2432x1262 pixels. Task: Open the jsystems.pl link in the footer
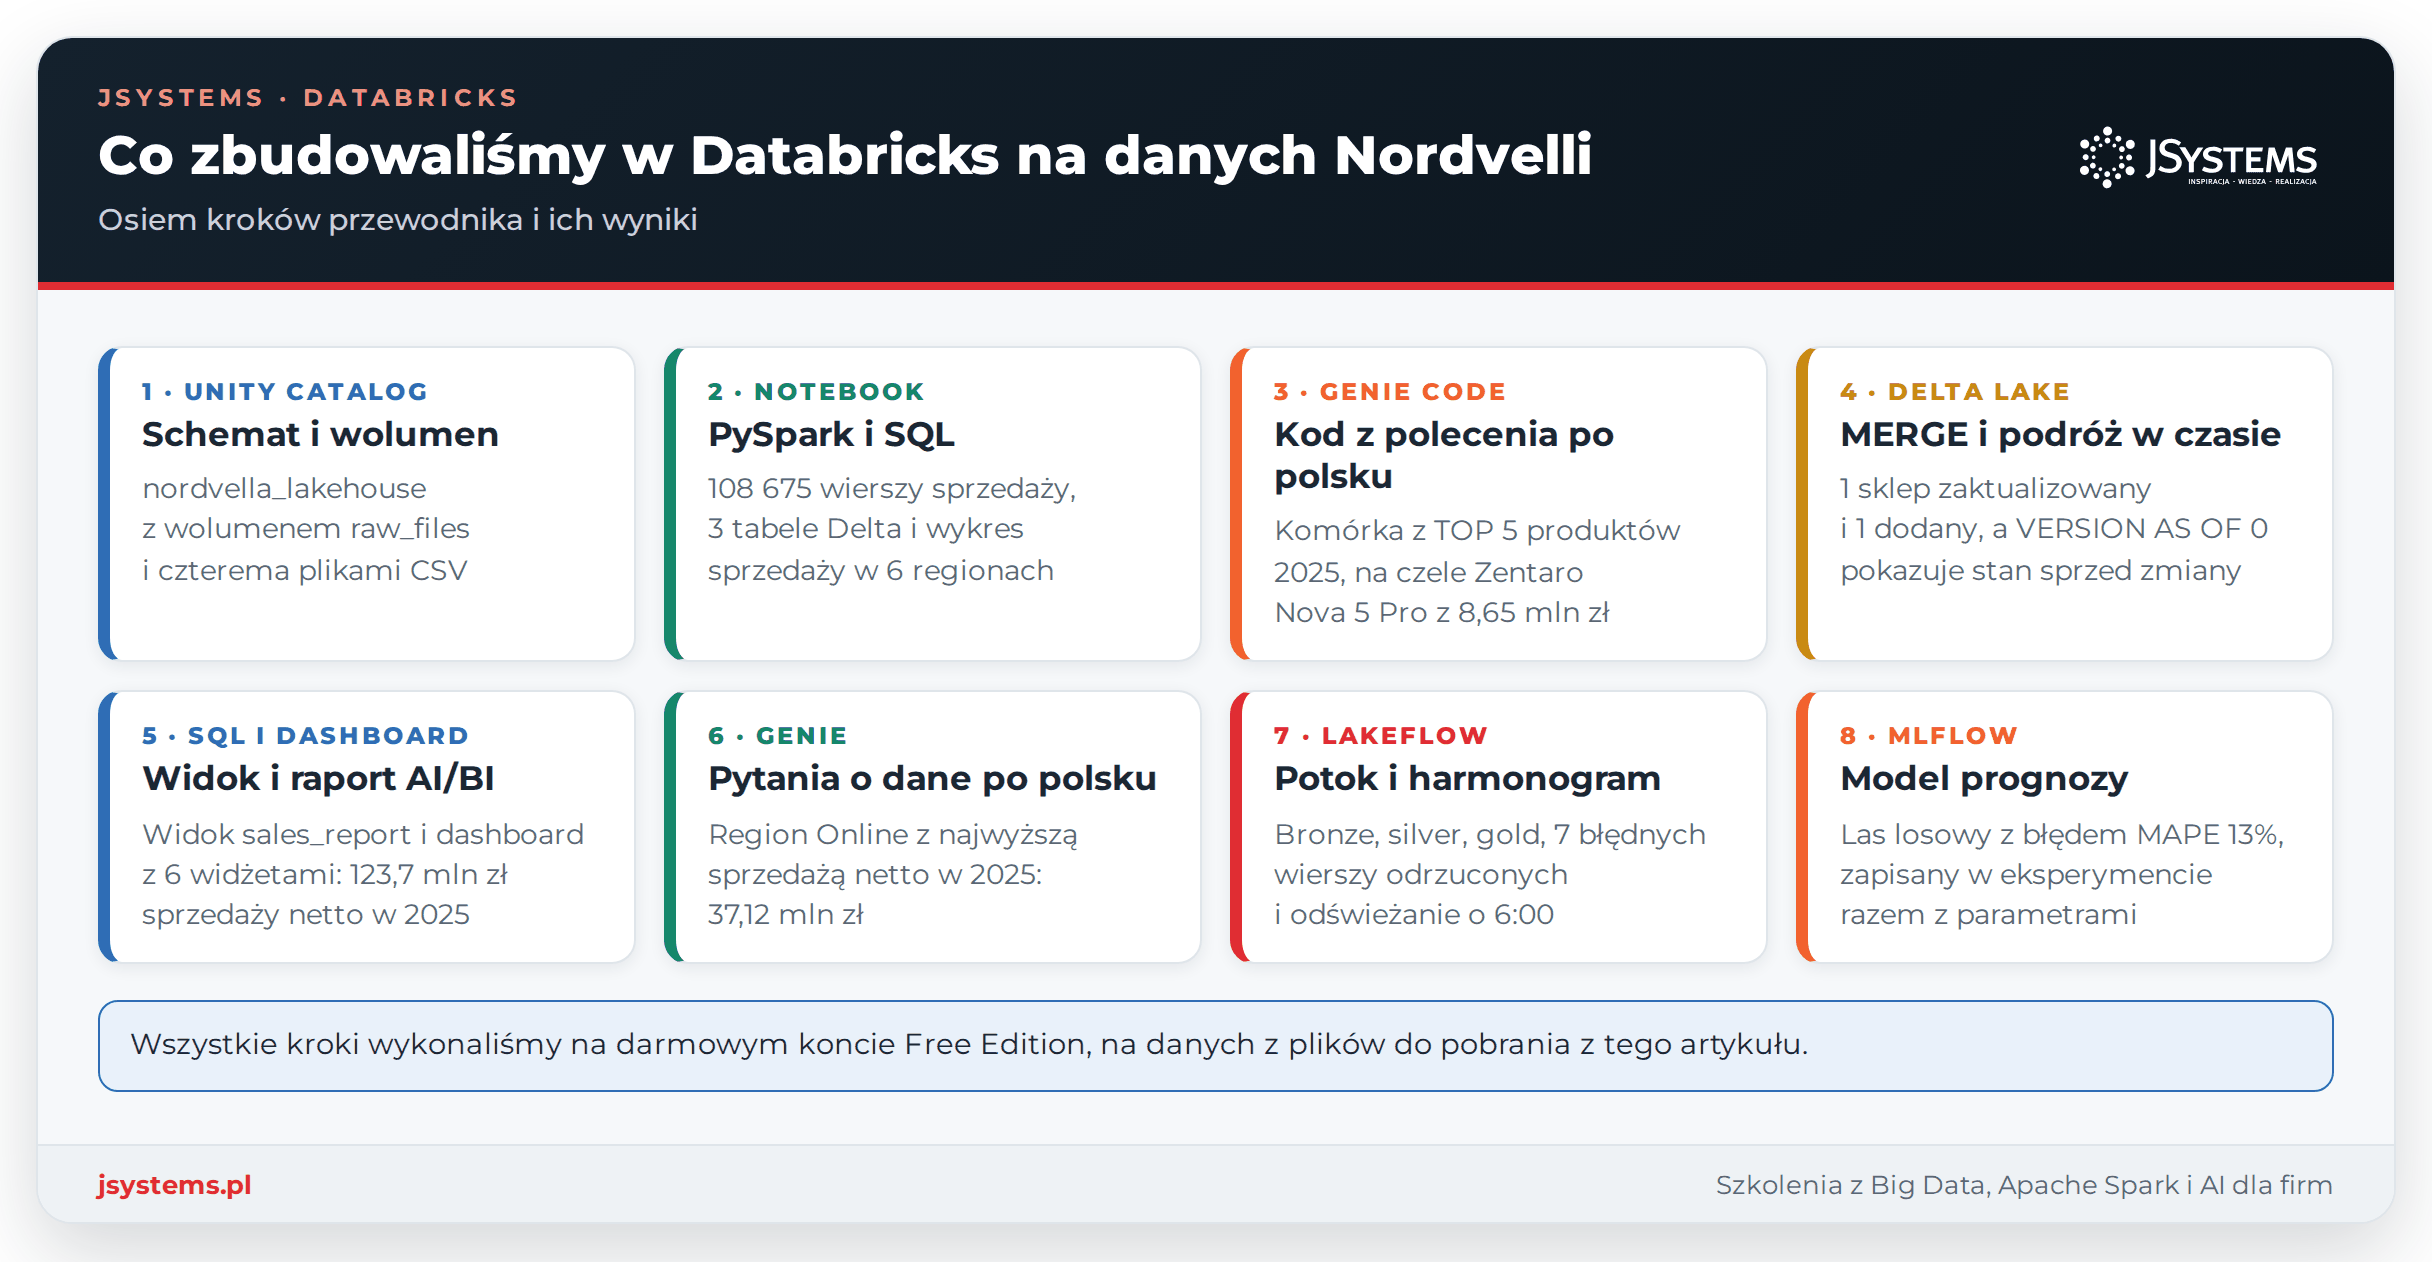click(174, 1185)
